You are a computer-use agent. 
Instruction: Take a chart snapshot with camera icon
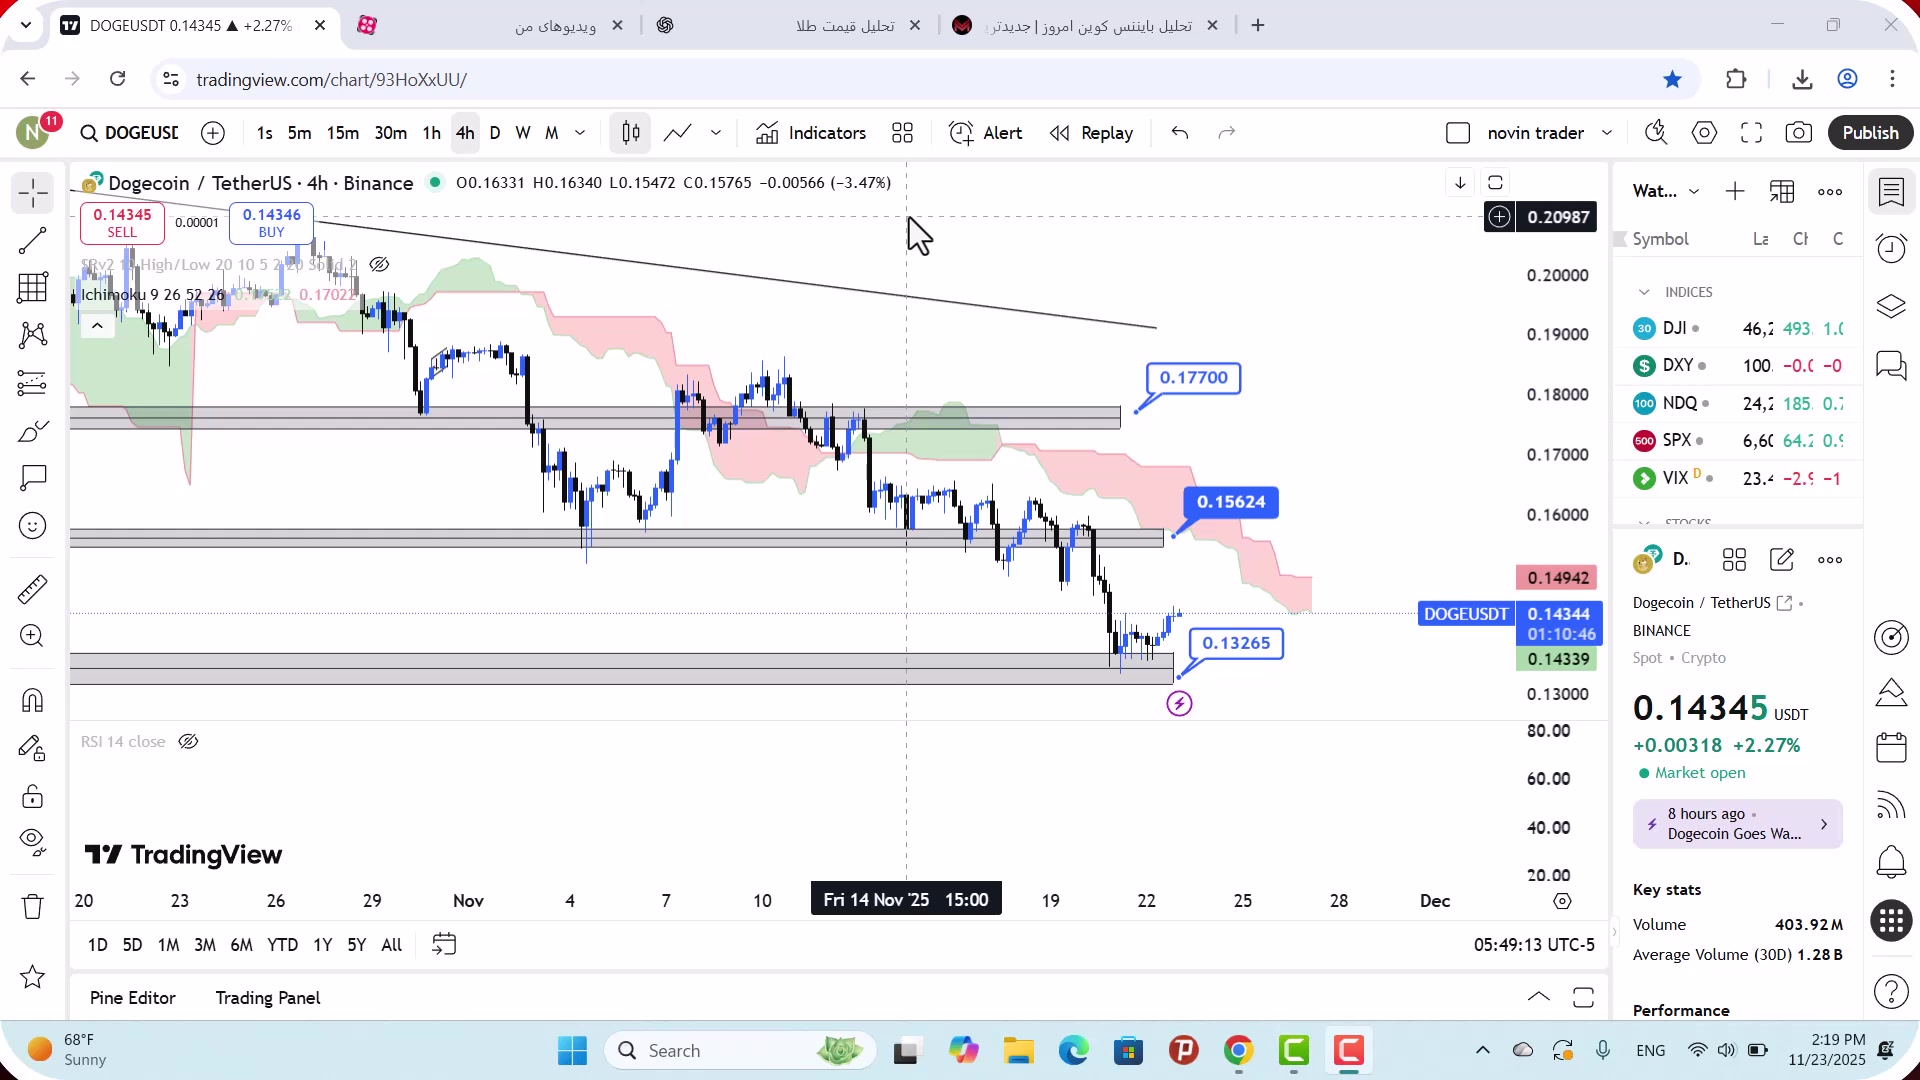tap(1798, 133)
